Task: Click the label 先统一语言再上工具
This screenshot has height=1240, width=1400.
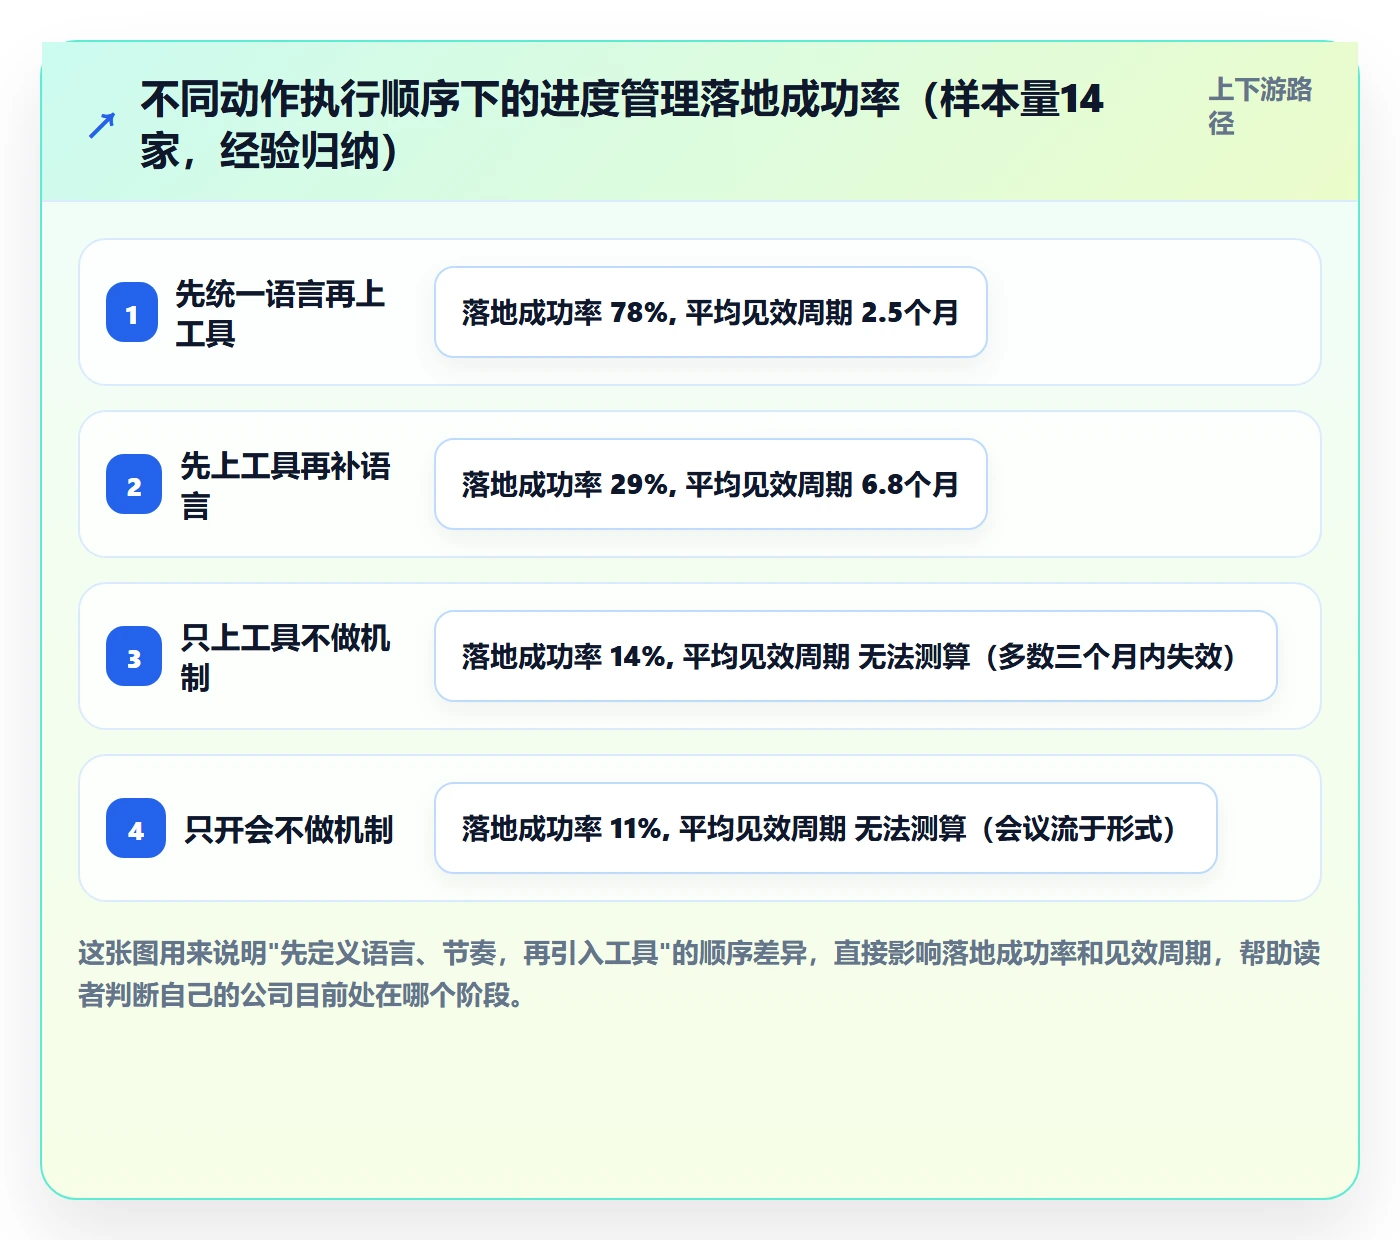Action: [280, 313]
